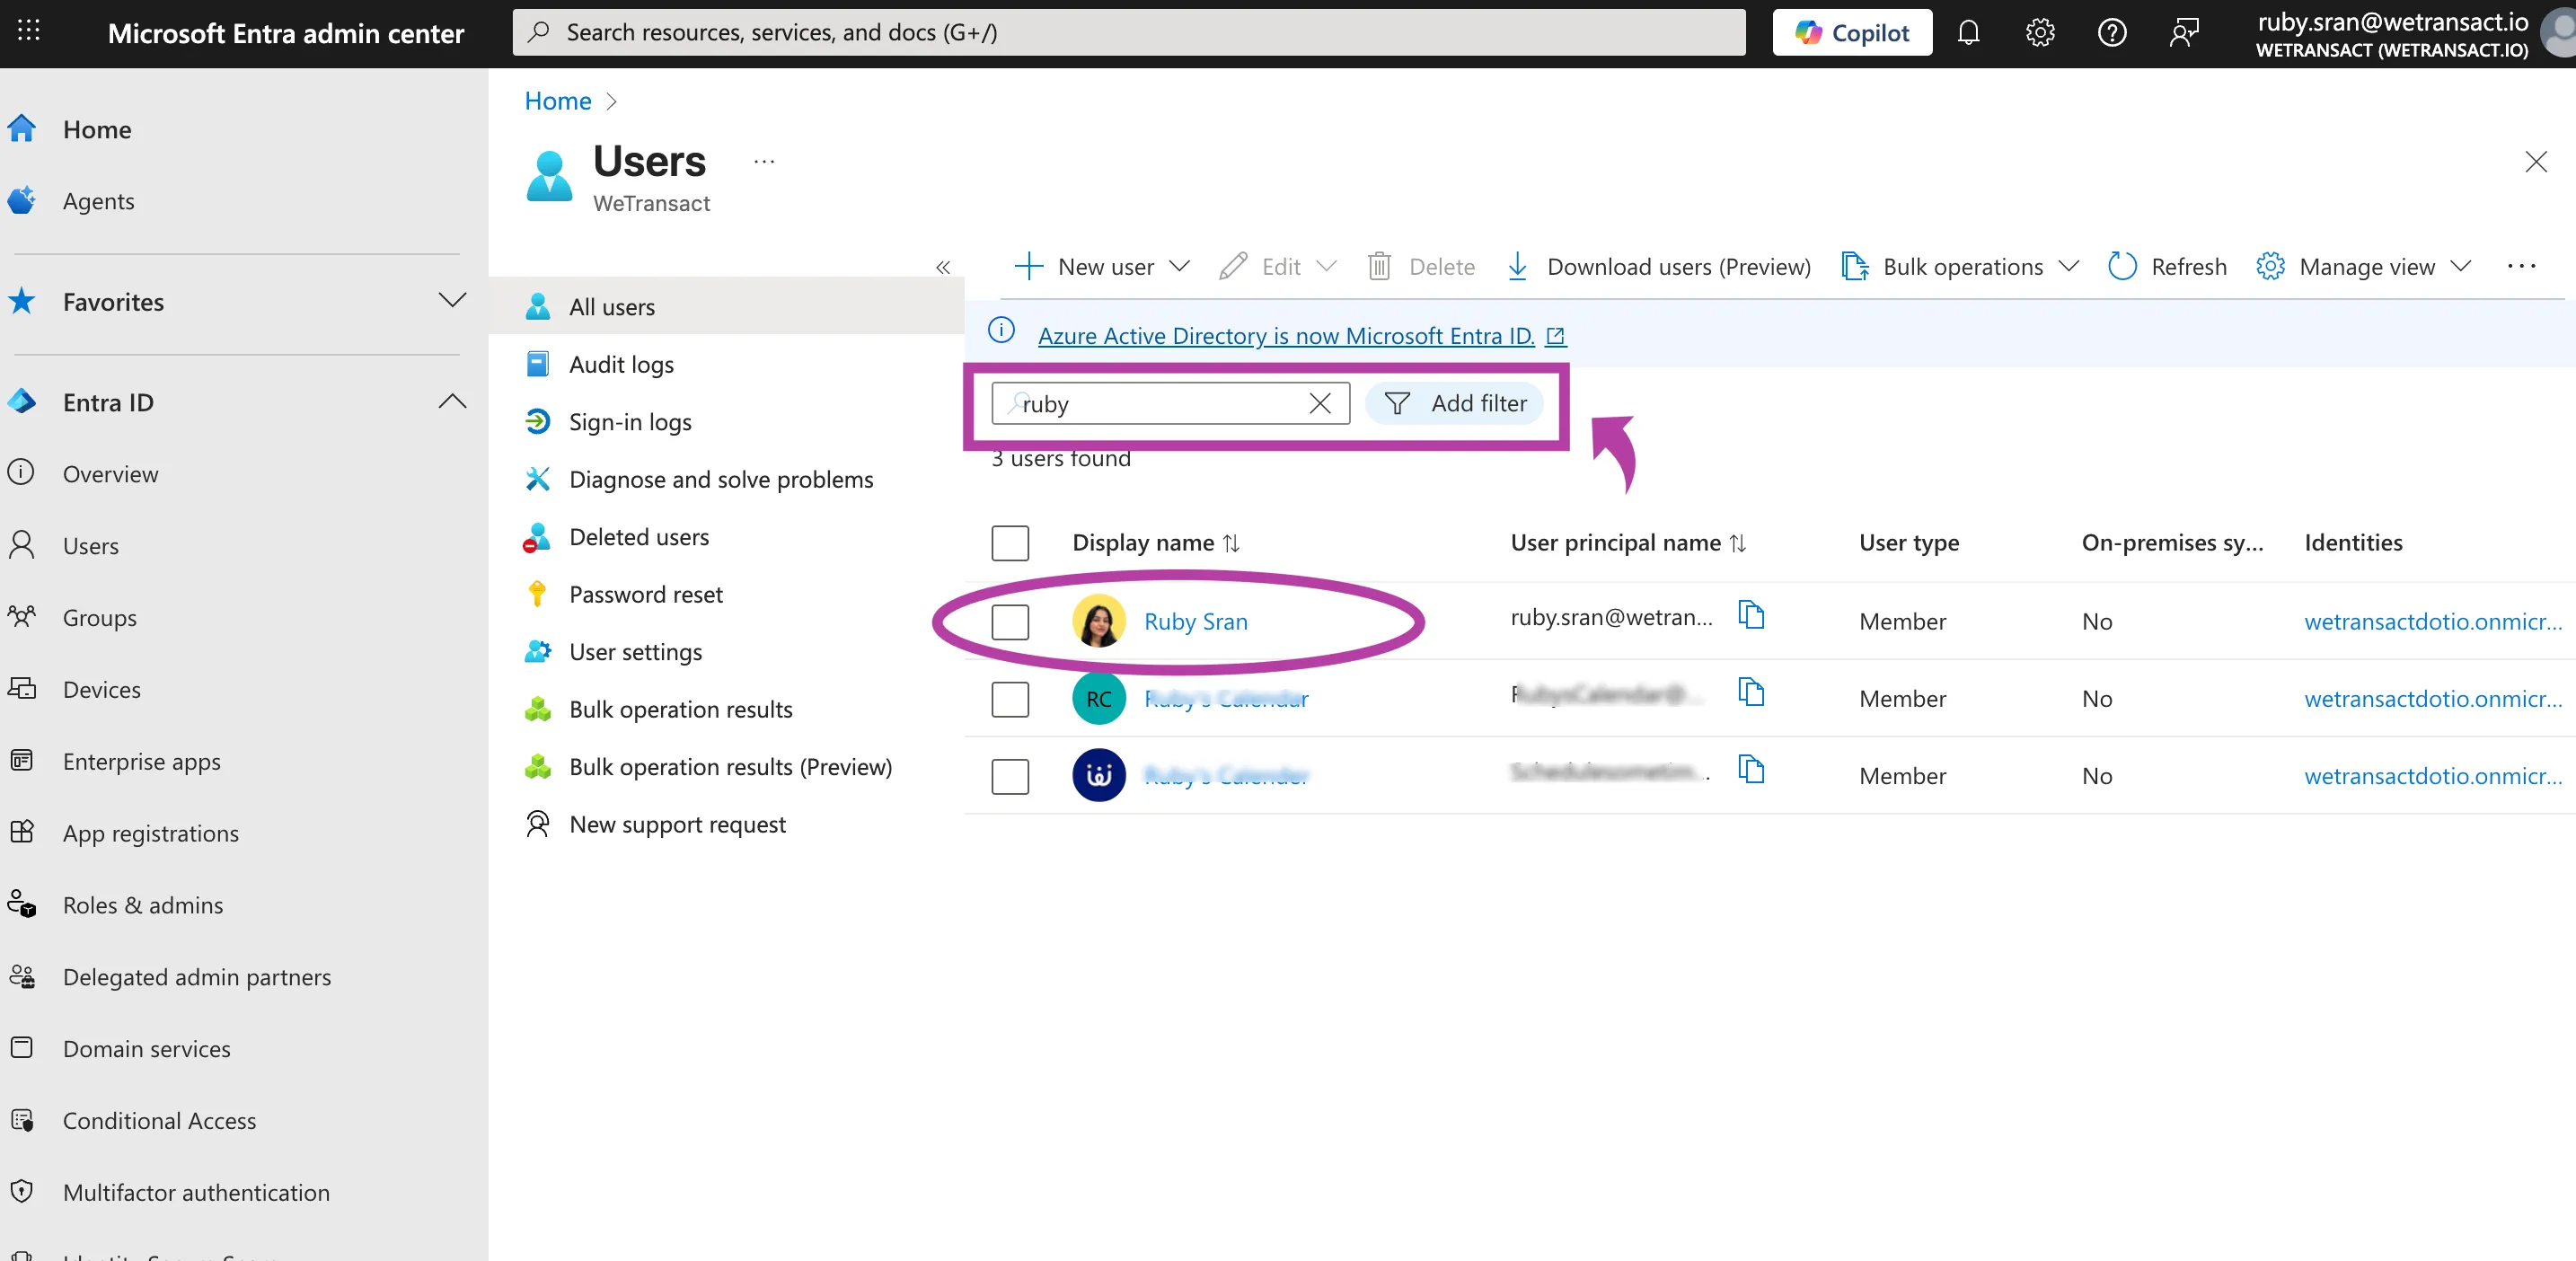Sort by Display name column

[x=1155, y=543]
